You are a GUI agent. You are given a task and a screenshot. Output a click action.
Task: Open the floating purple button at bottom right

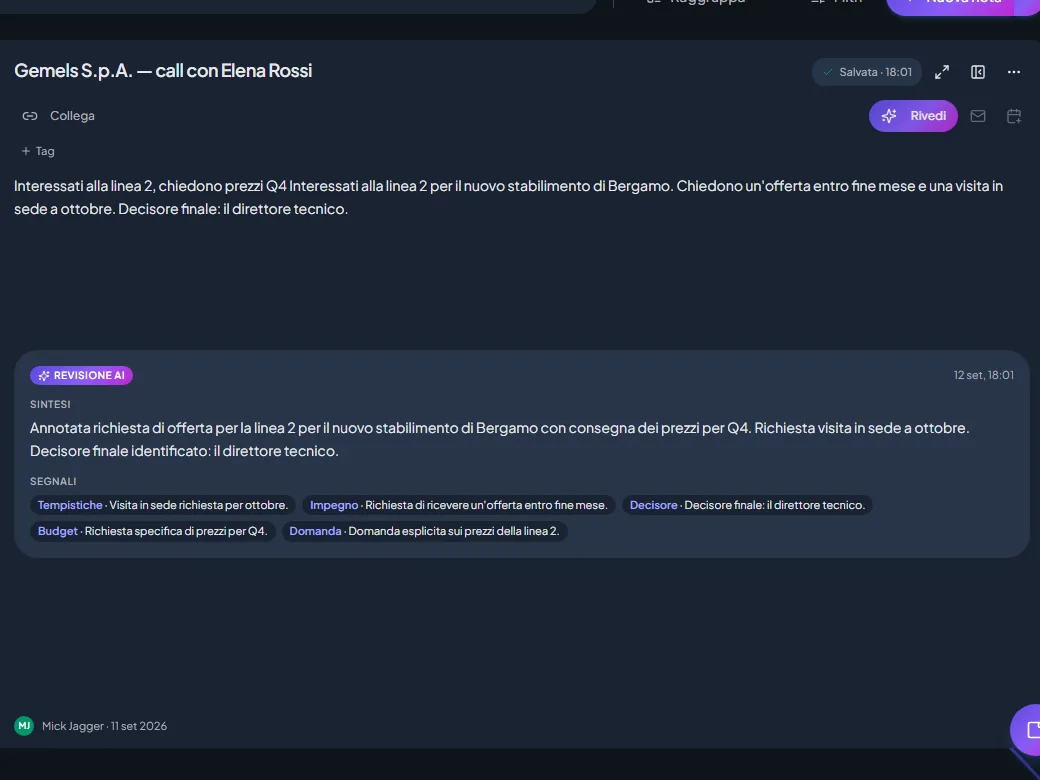click(1027, 730)
